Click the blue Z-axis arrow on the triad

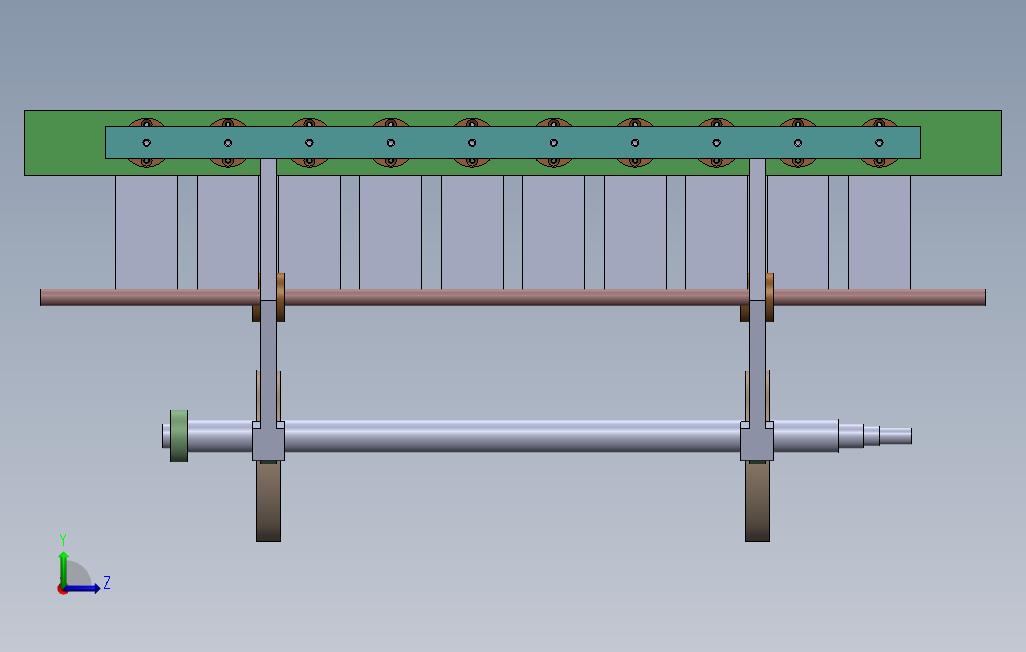click(x=83, y=589)
